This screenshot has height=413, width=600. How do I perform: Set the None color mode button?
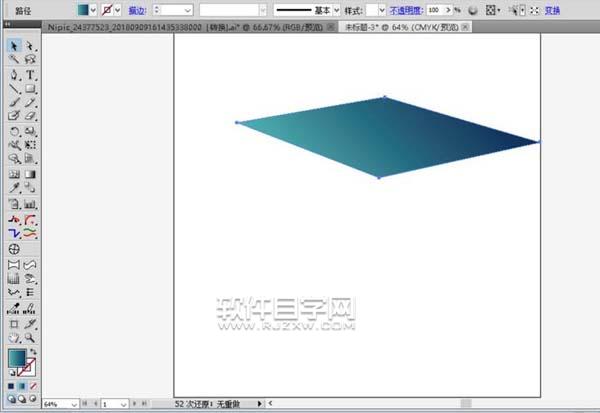point(33,385)
